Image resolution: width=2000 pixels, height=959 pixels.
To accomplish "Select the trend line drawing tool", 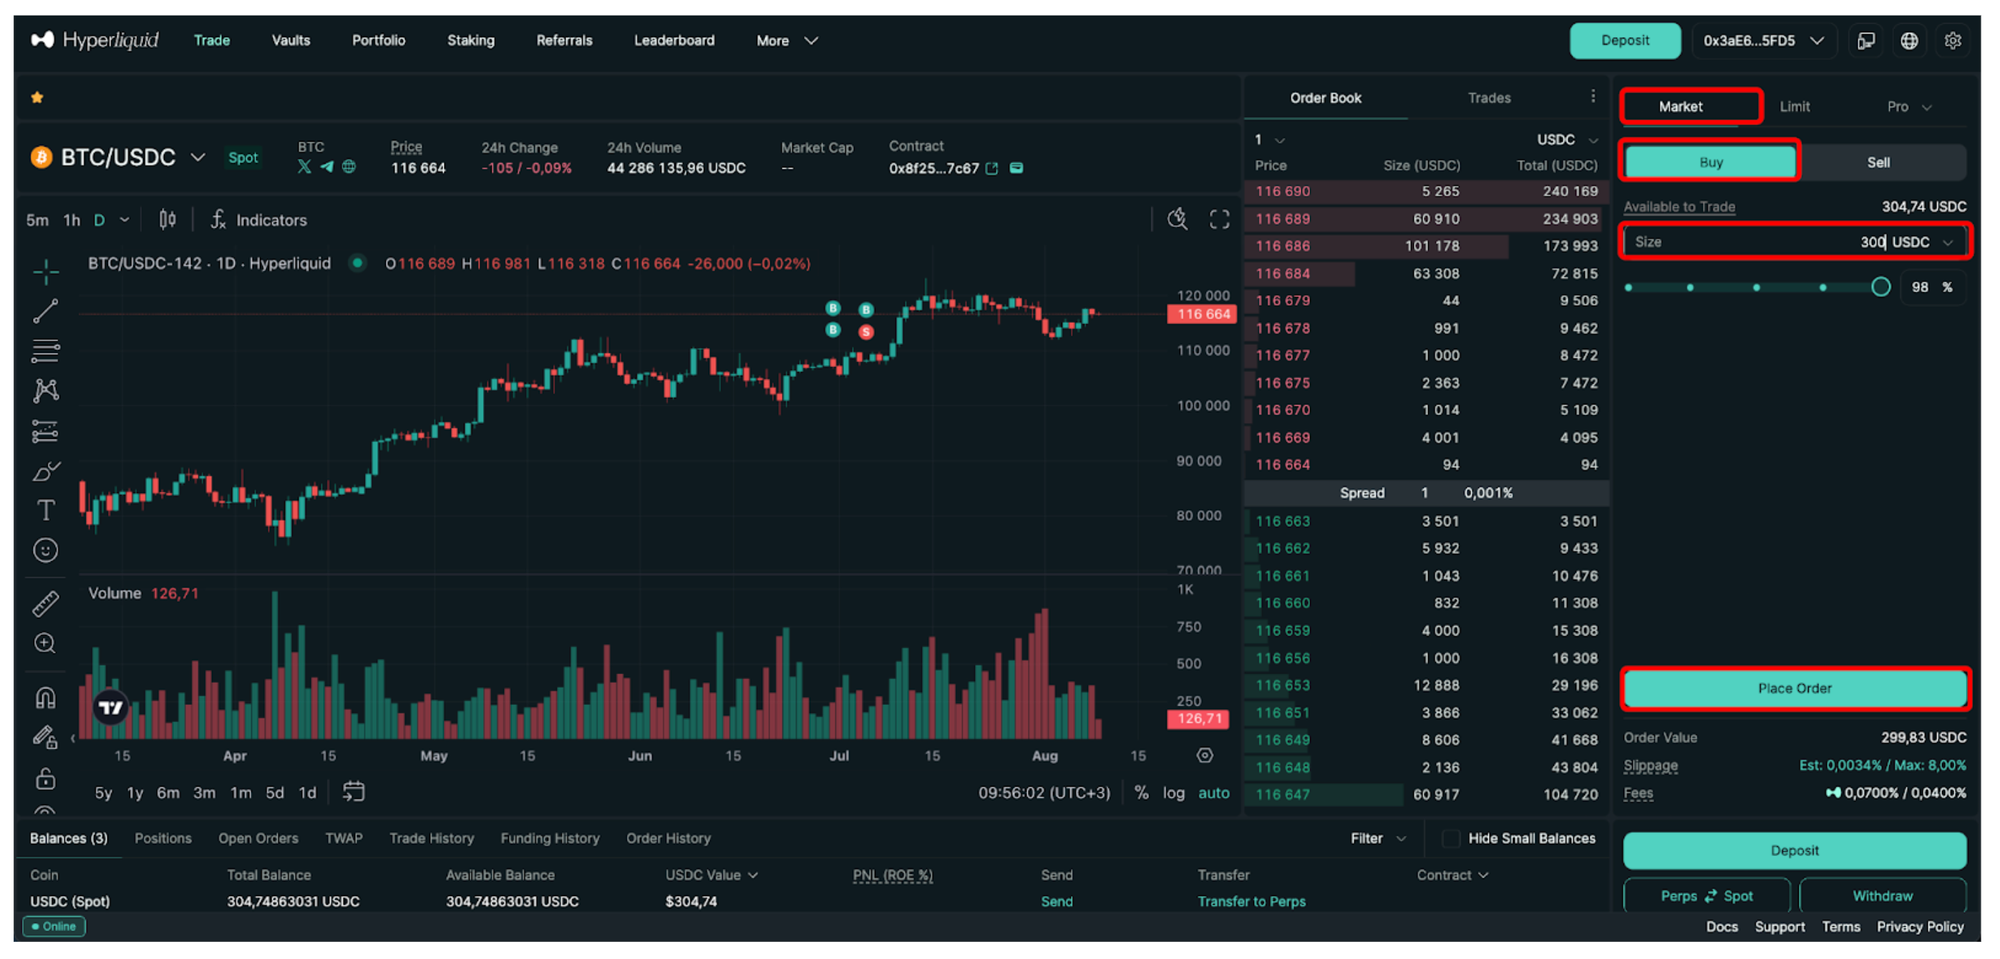I will 45,311.
